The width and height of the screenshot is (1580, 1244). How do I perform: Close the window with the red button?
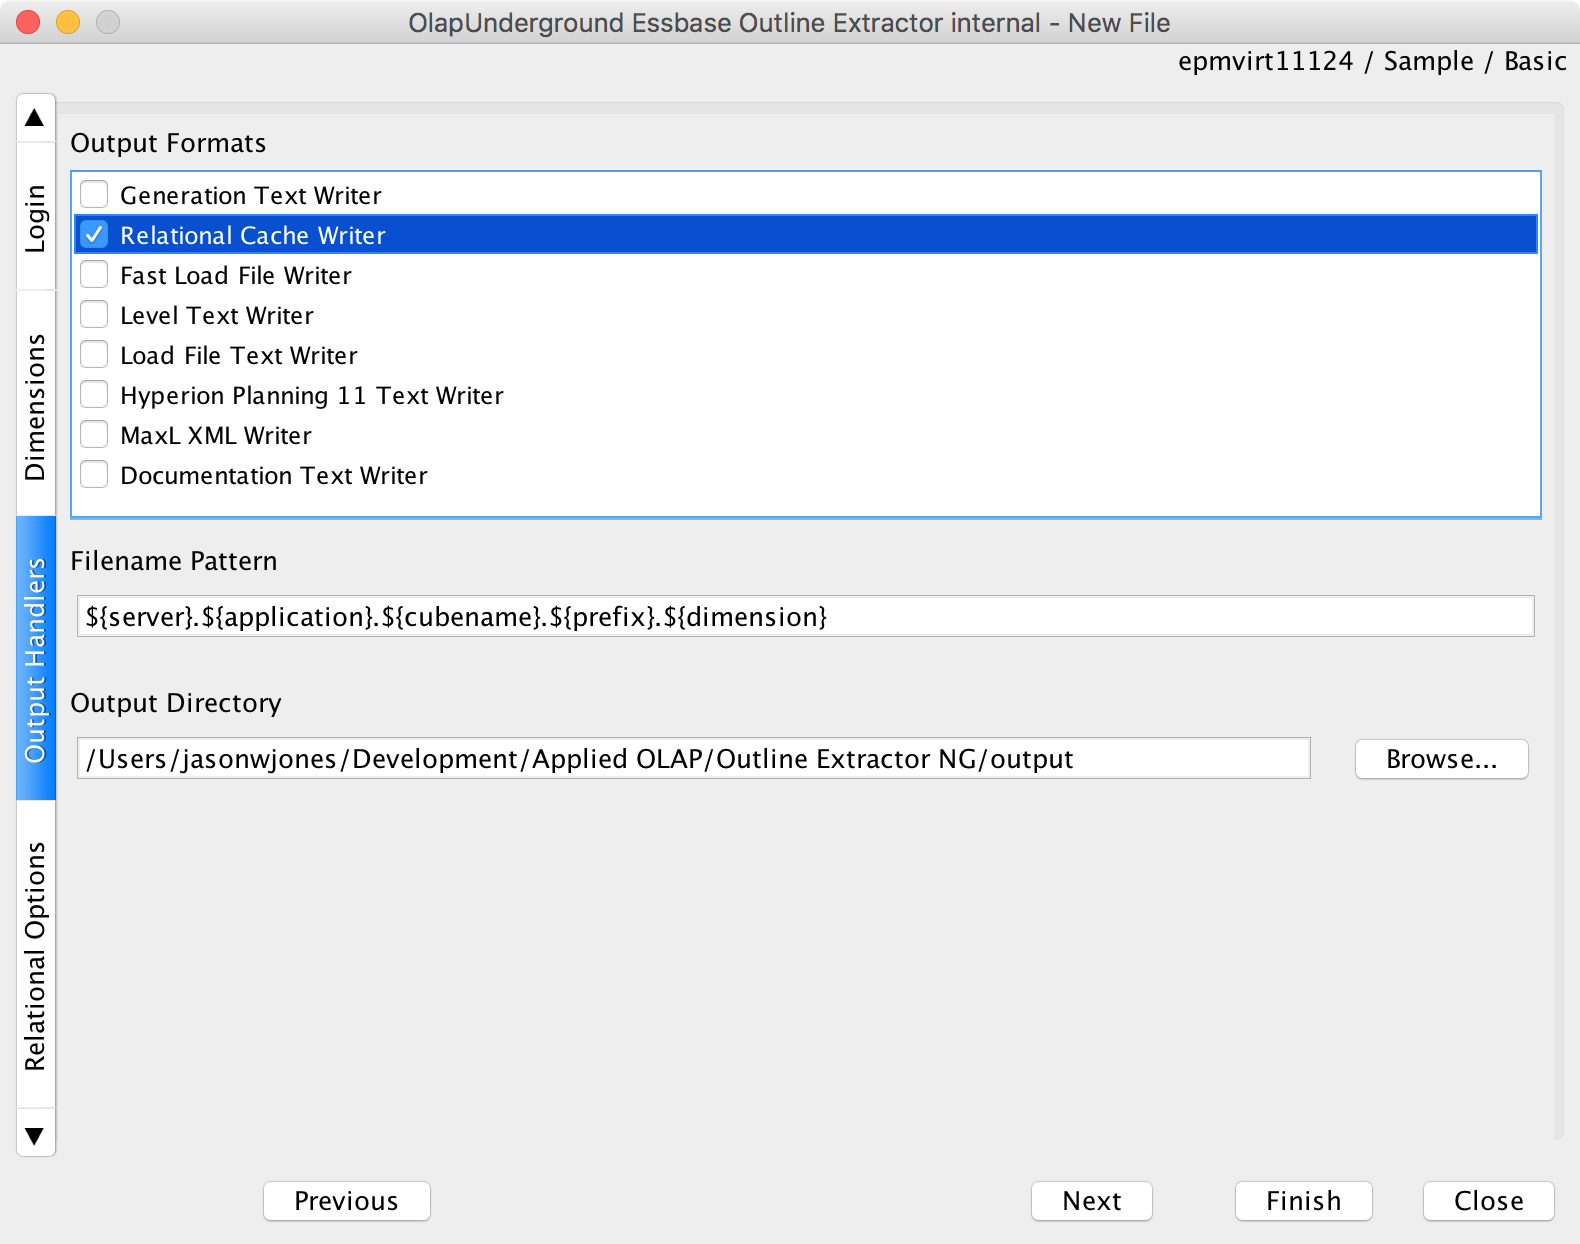(x=28, y=22)
